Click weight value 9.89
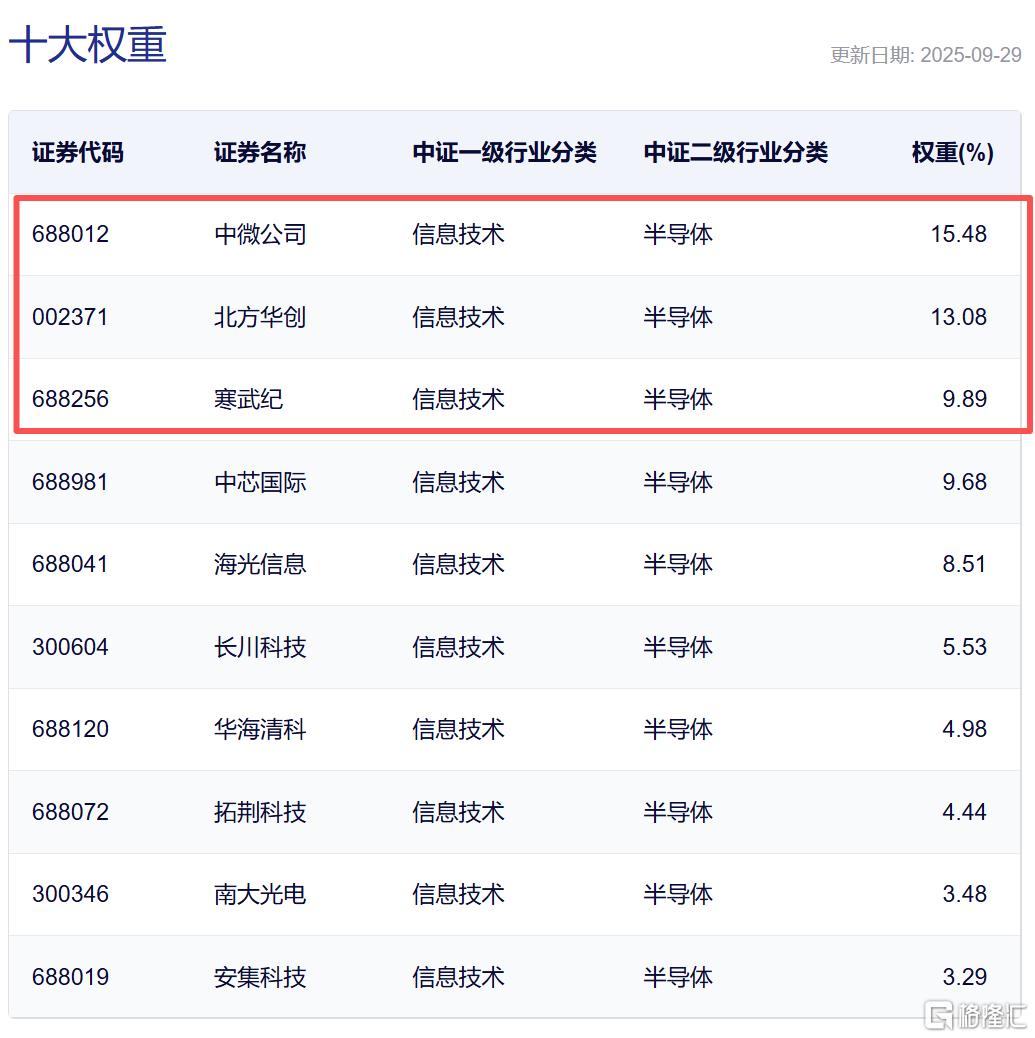Viewport: 1035px width, 1038px height. pos(964,399)
